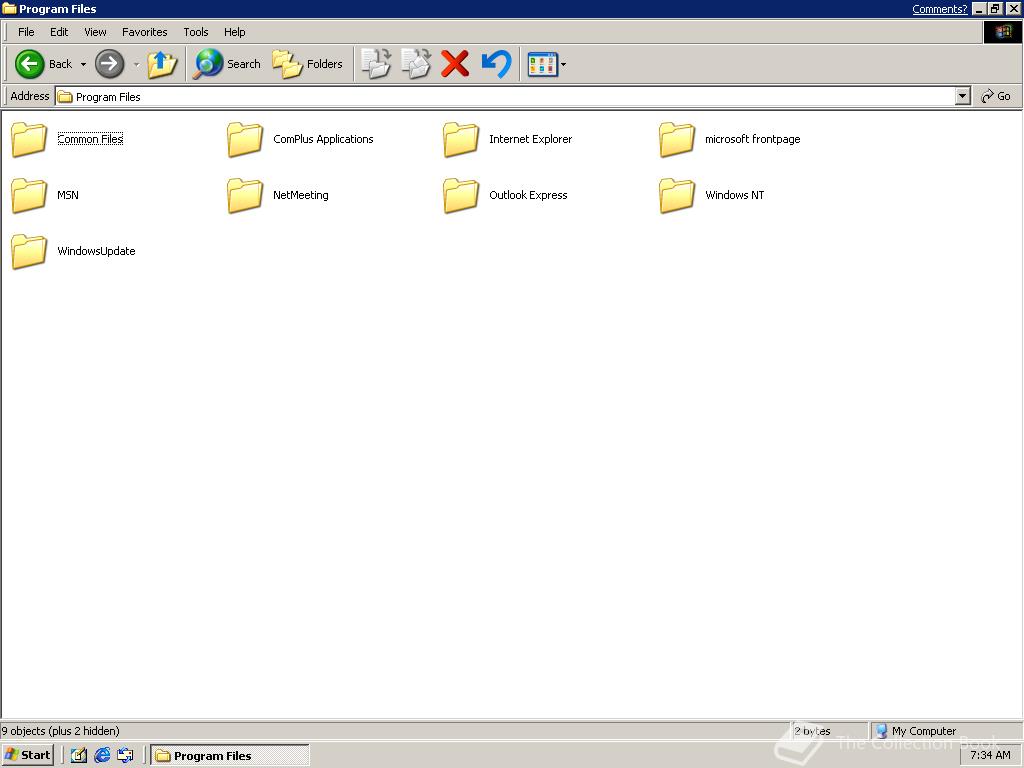Click the Forward arrow icon
The width and height of the screenshot is (1024, 768).
(x=109, y=64)
